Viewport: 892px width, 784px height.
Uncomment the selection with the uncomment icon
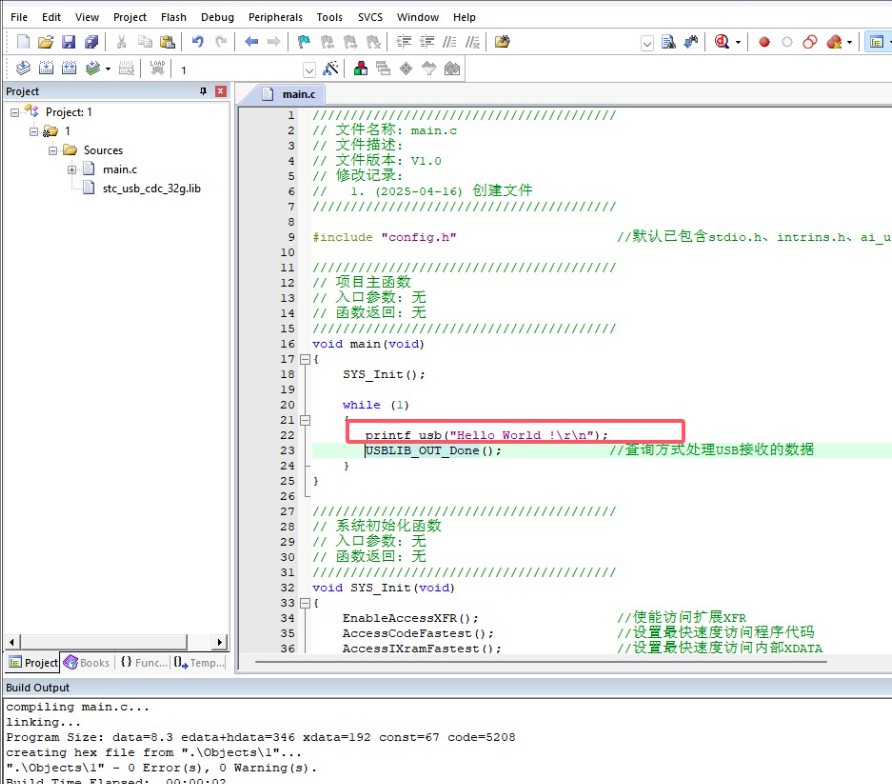click(x=472, y=42)
